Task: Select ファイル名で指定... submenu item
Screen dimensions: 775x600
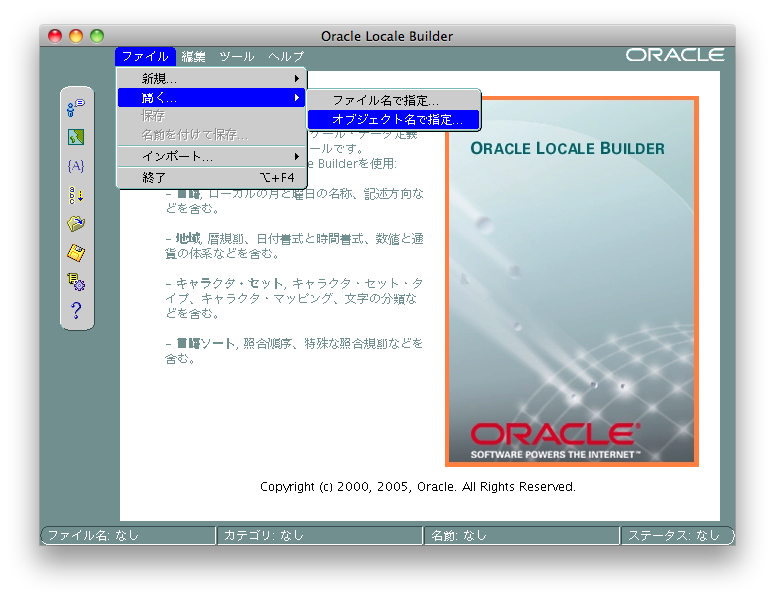Action: (393, 100)
